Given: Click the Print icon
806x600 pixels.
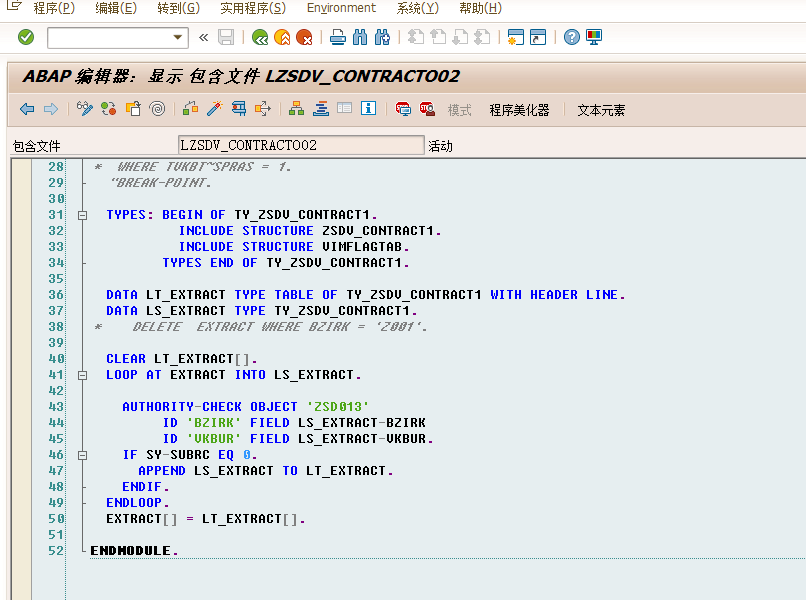Looking at the screenshot, I should pos(338,37).
